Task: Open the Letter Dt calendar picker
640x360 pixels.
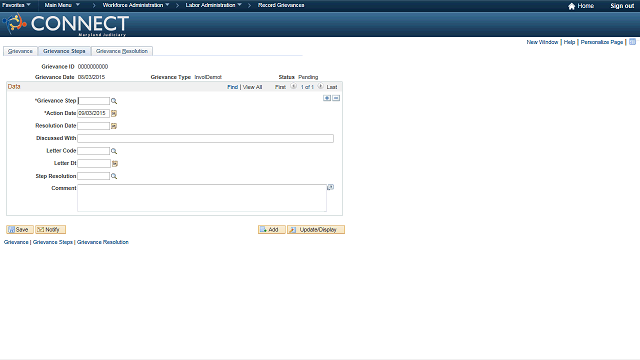Action: 115,164
